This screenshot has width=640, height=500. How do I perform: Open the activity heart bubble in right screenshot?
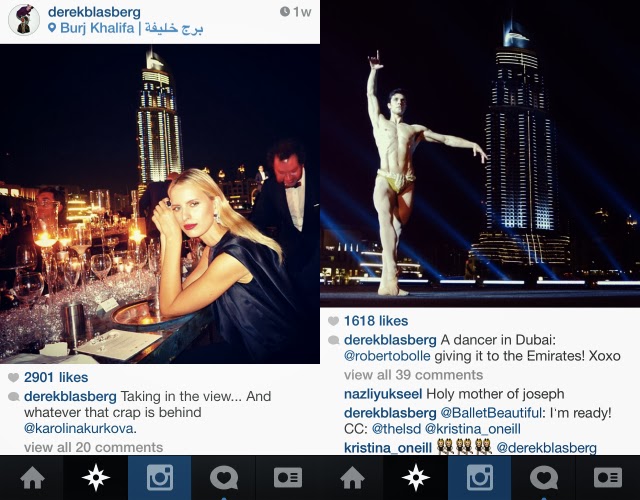point(543,478)
